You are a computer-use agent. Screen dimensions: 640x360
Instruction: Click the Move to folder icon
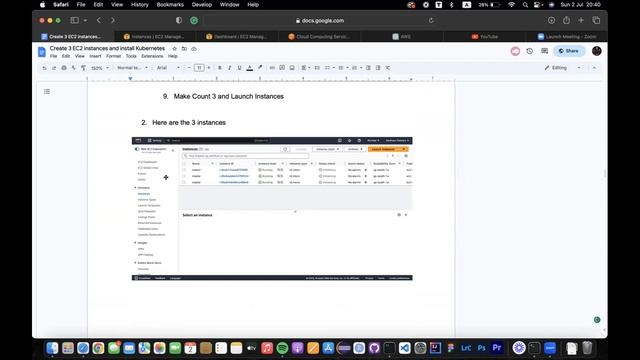point(184,49)
